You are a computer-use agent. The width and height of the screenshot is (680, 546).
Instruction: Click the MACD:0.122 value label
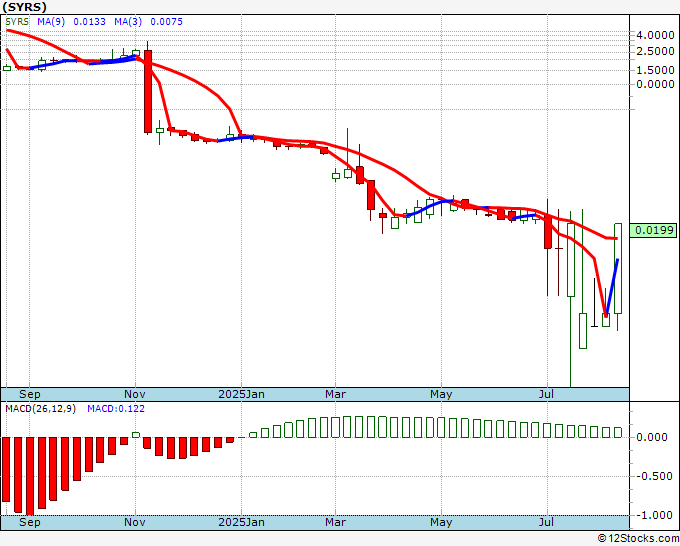pyautogui.click(x=116, y=409)
